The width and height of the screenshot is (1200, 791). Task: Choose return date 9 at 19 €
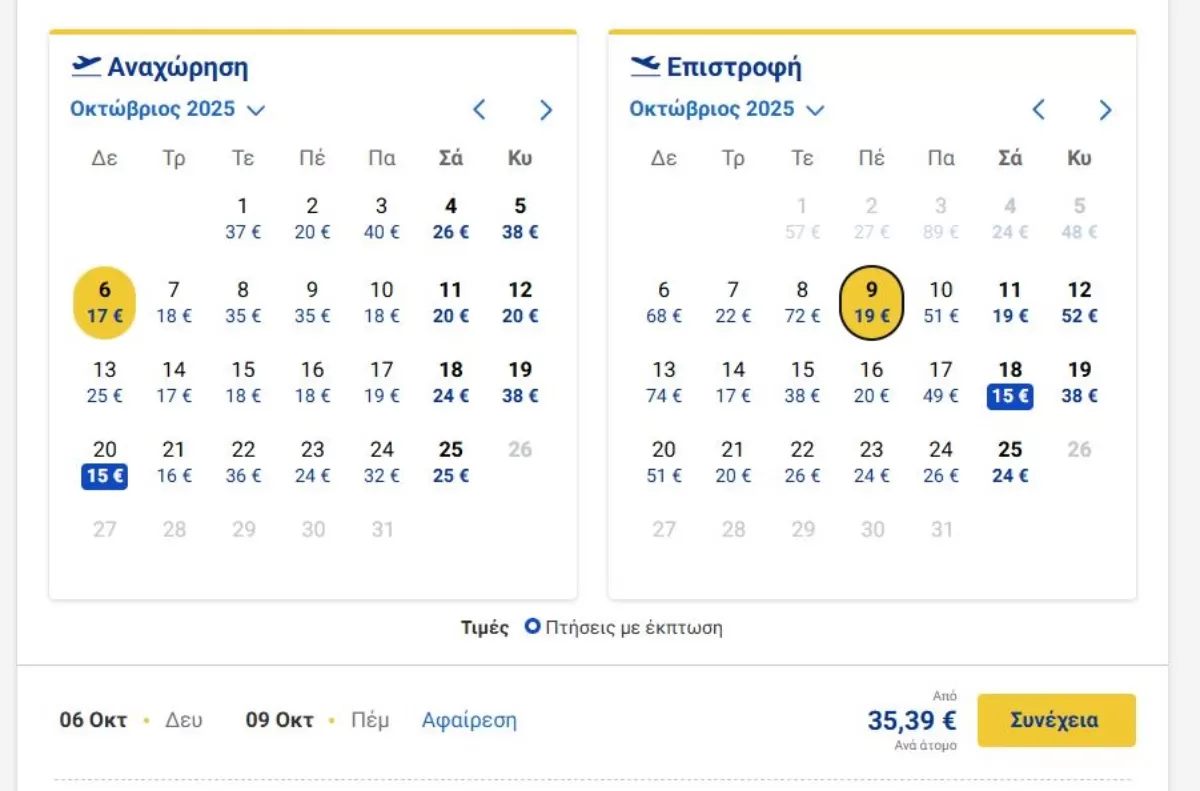(x=871, y=303)
